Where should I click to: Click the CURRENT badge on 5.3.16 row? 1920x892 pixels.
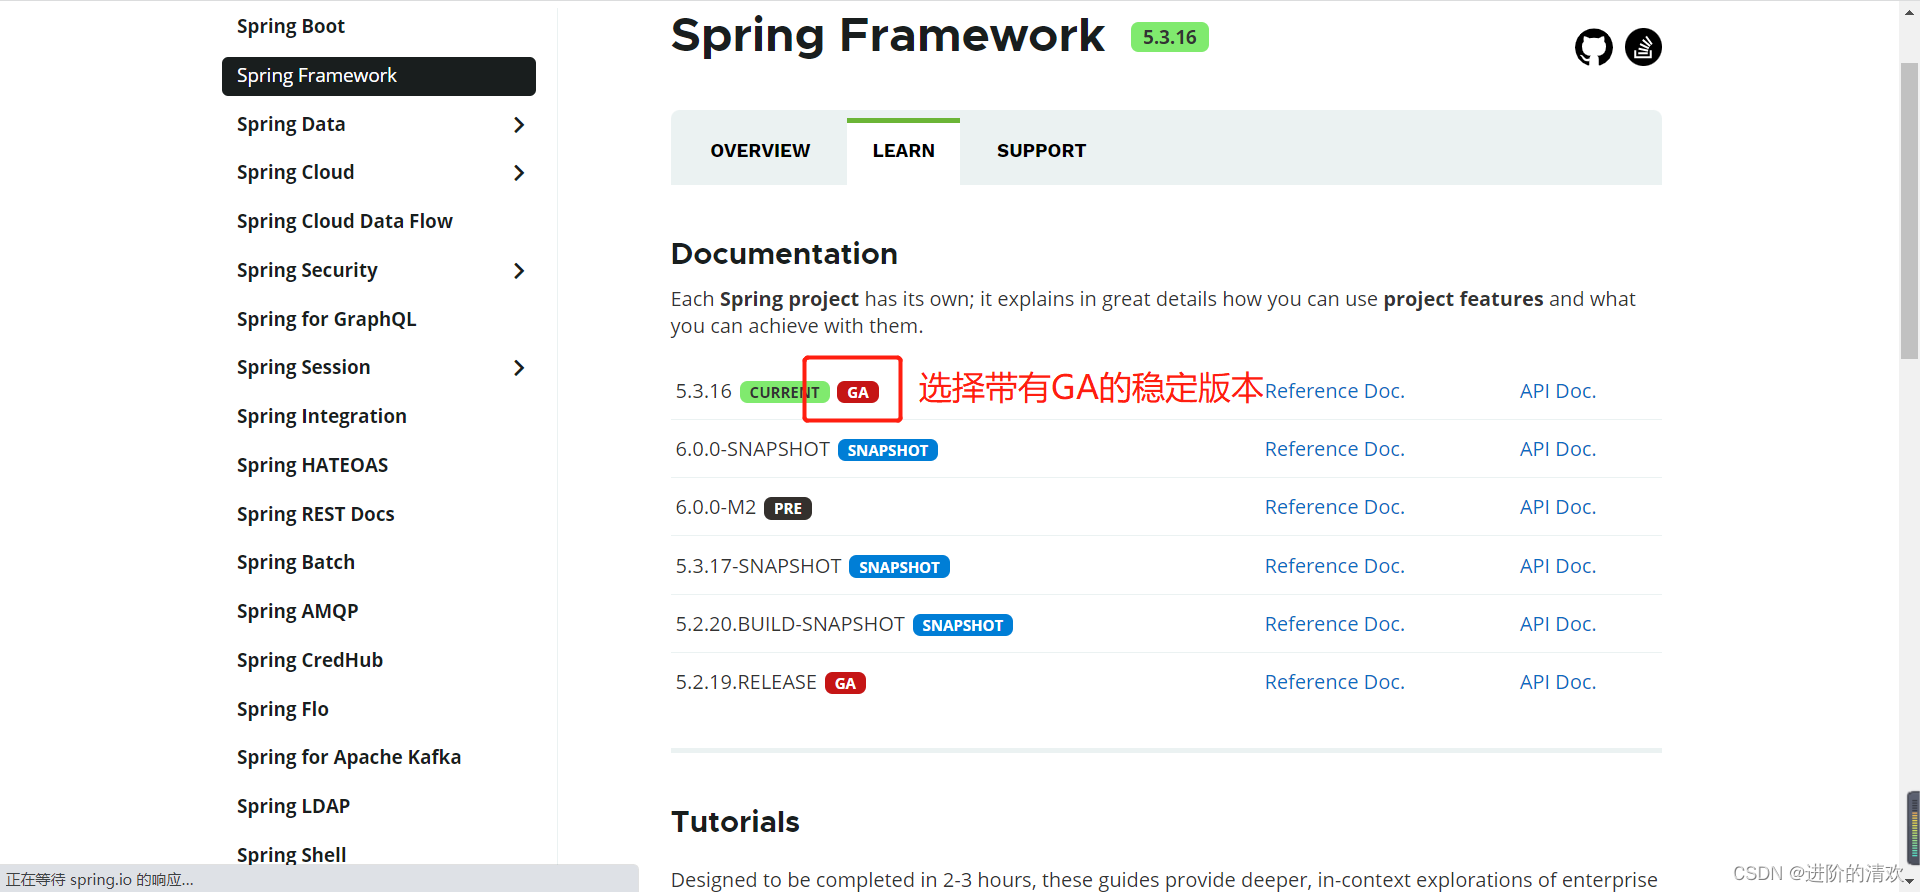(784, 393)
